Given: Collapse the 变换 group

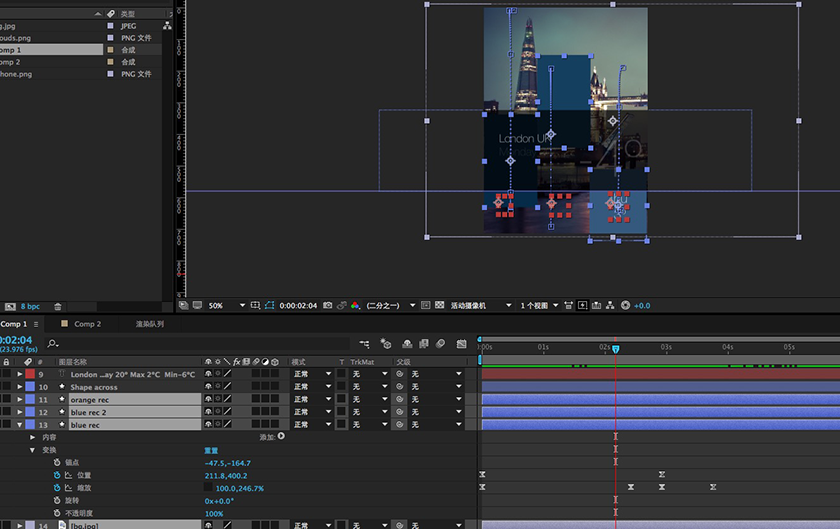Looking at the screenshot, I should click(x=33, y=450).
